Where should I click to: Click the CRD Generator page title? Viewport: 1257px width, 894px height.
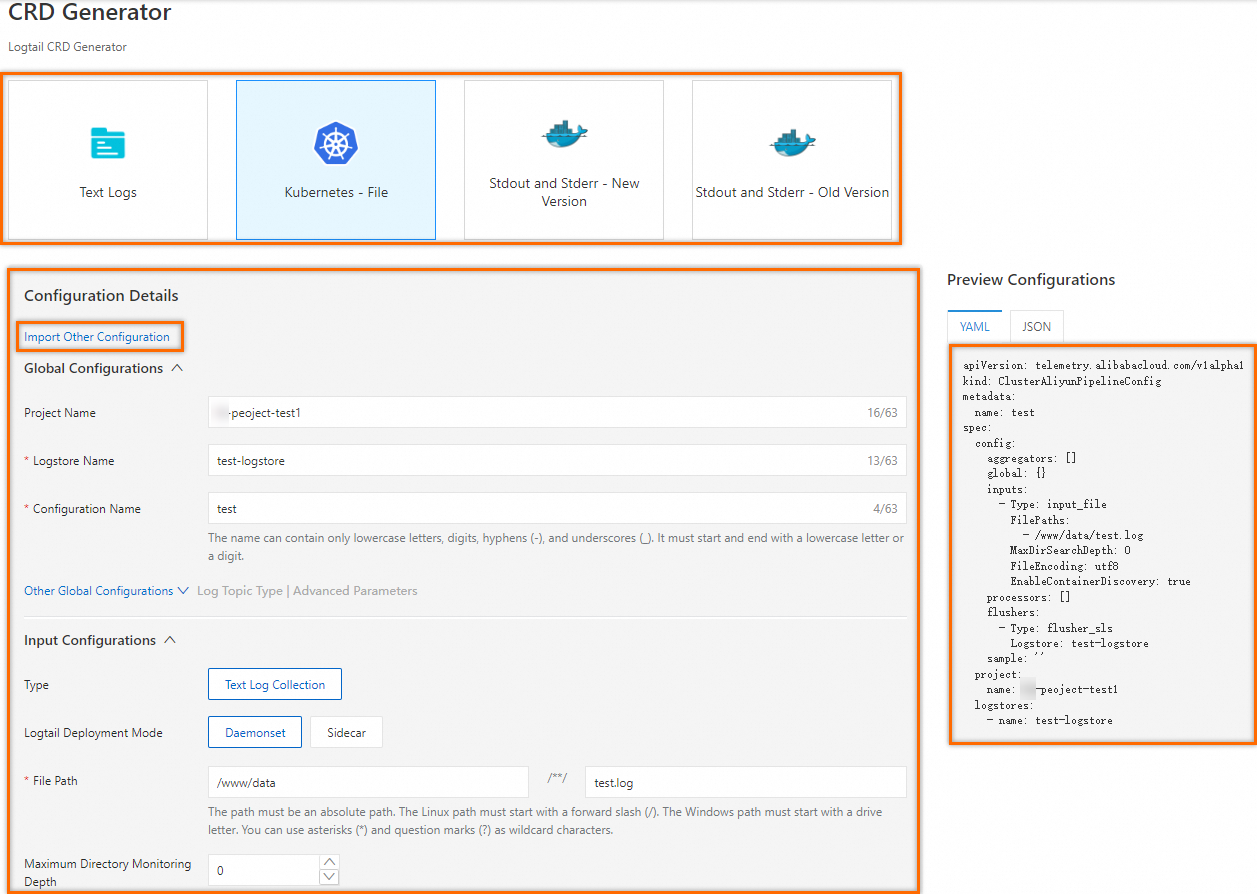(x=90, y=13)
